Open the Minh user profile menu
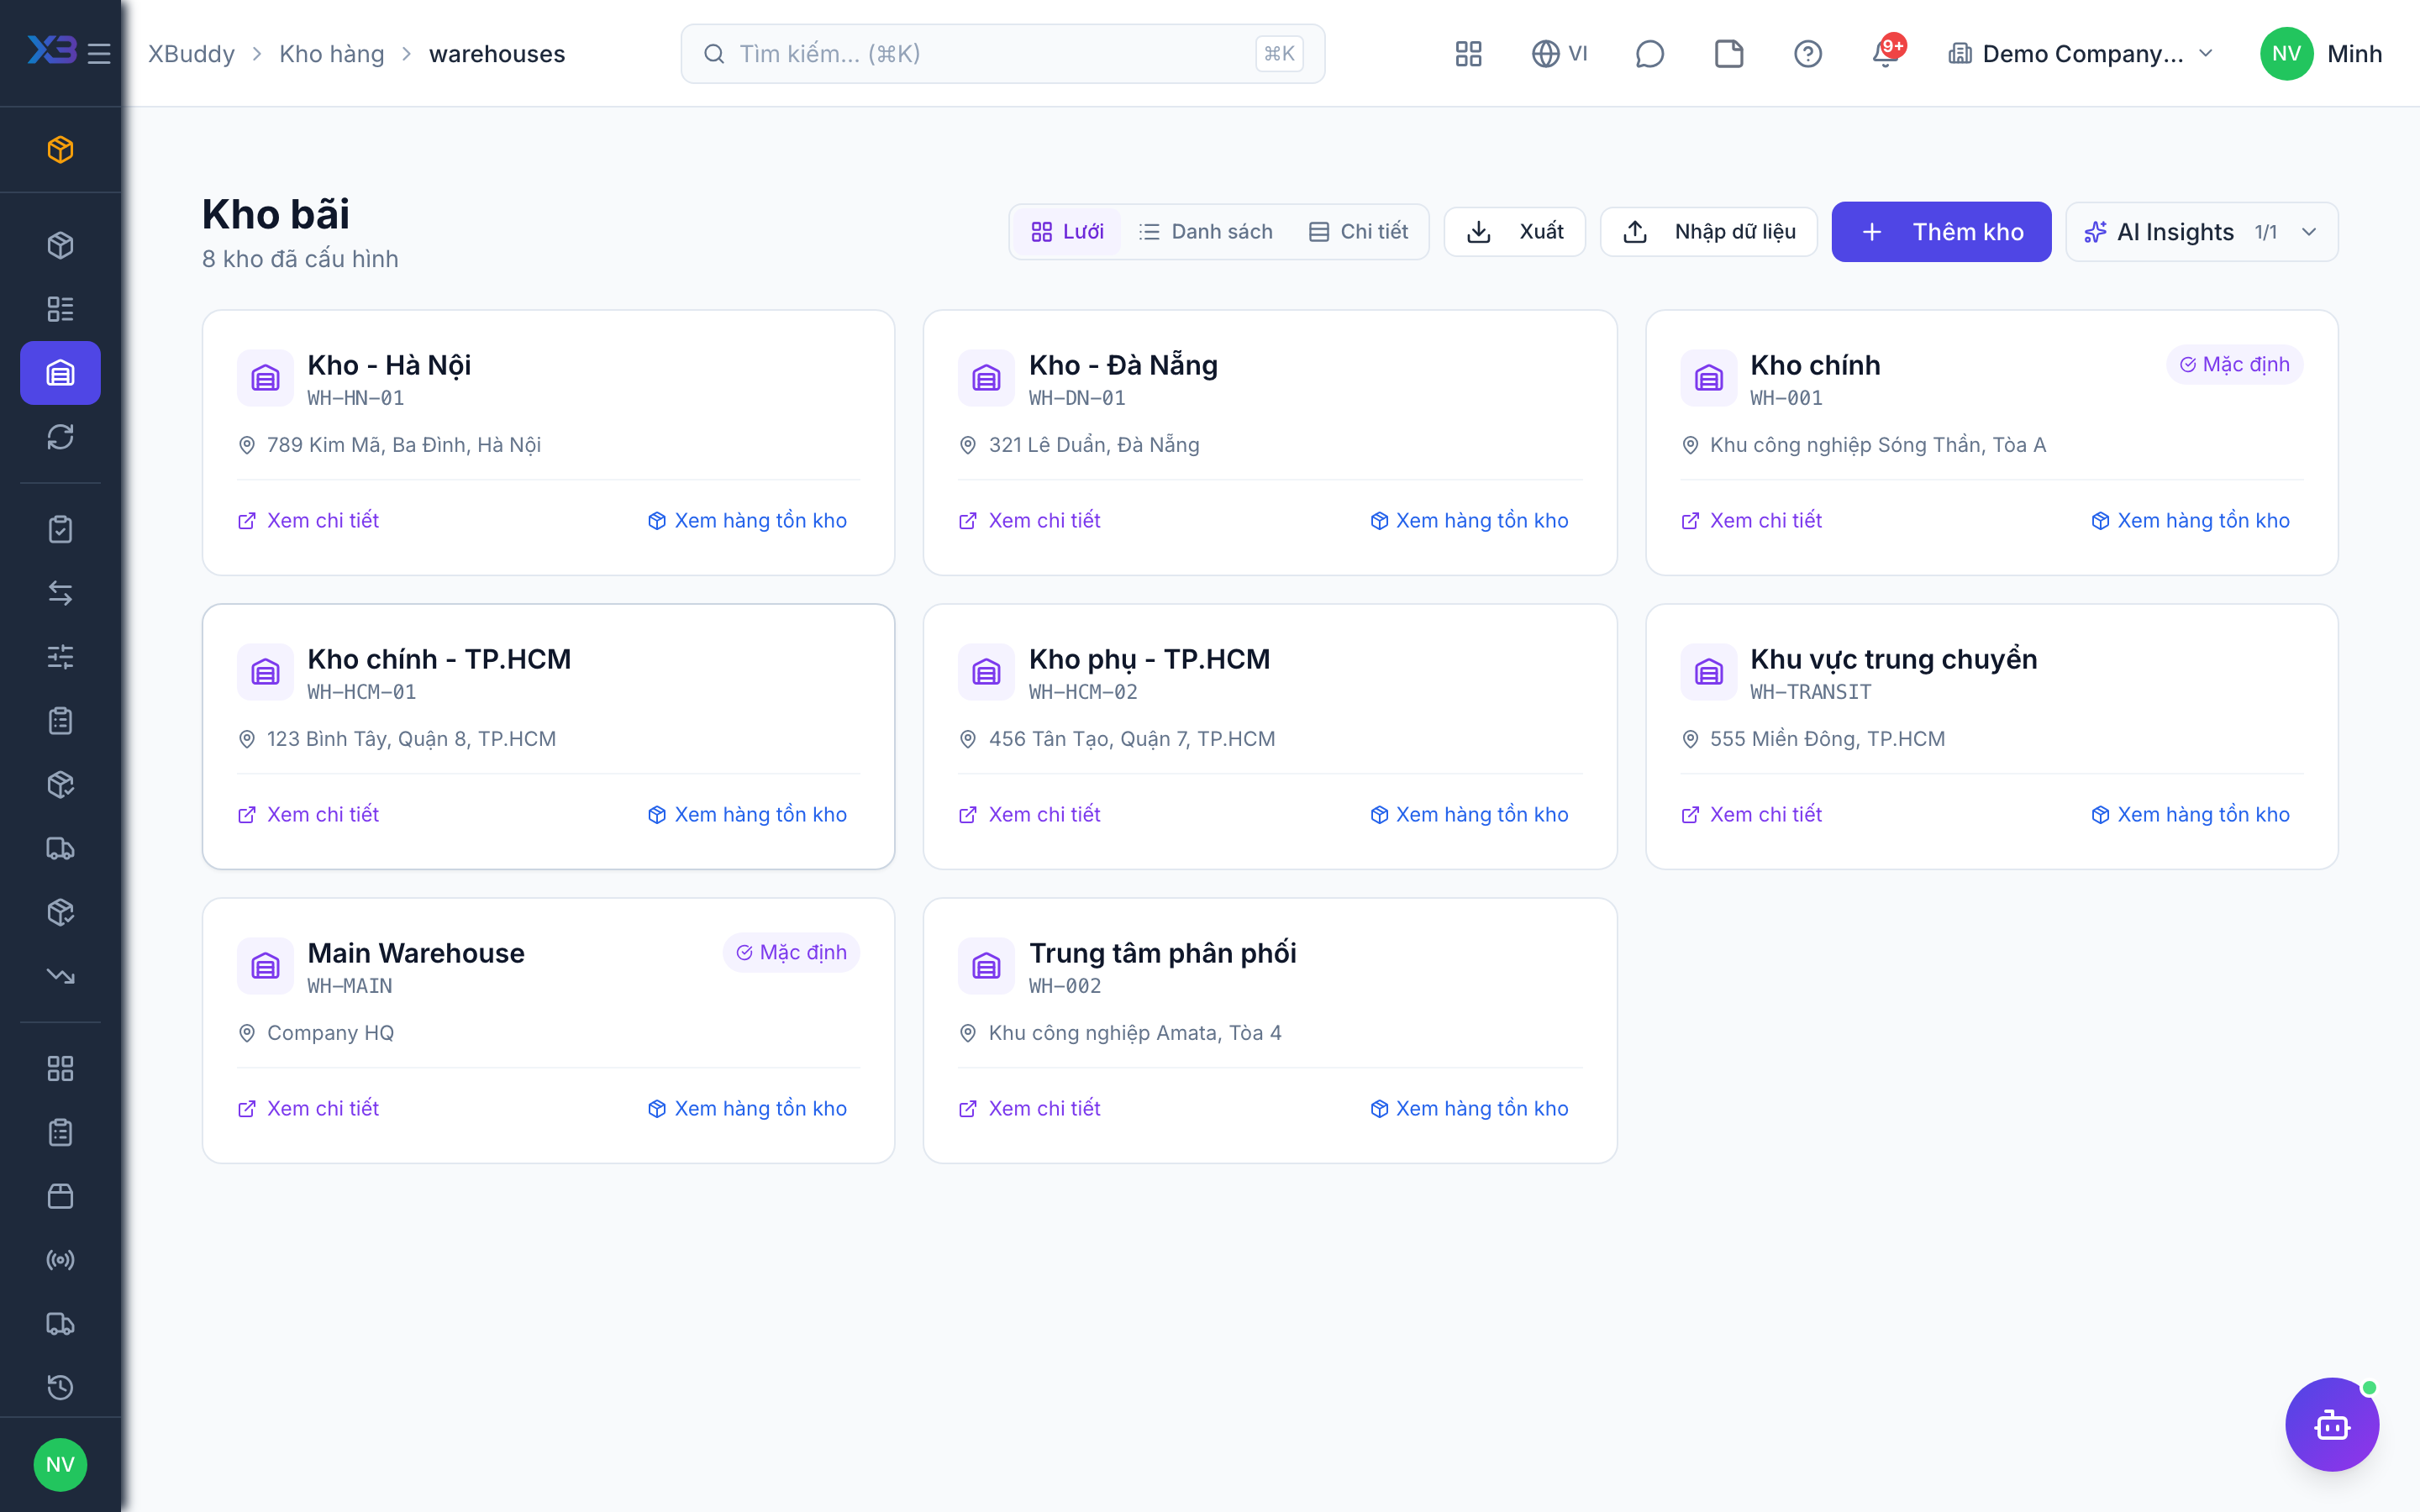The image size is (2420, 1512). click(x=2322, y=53)
